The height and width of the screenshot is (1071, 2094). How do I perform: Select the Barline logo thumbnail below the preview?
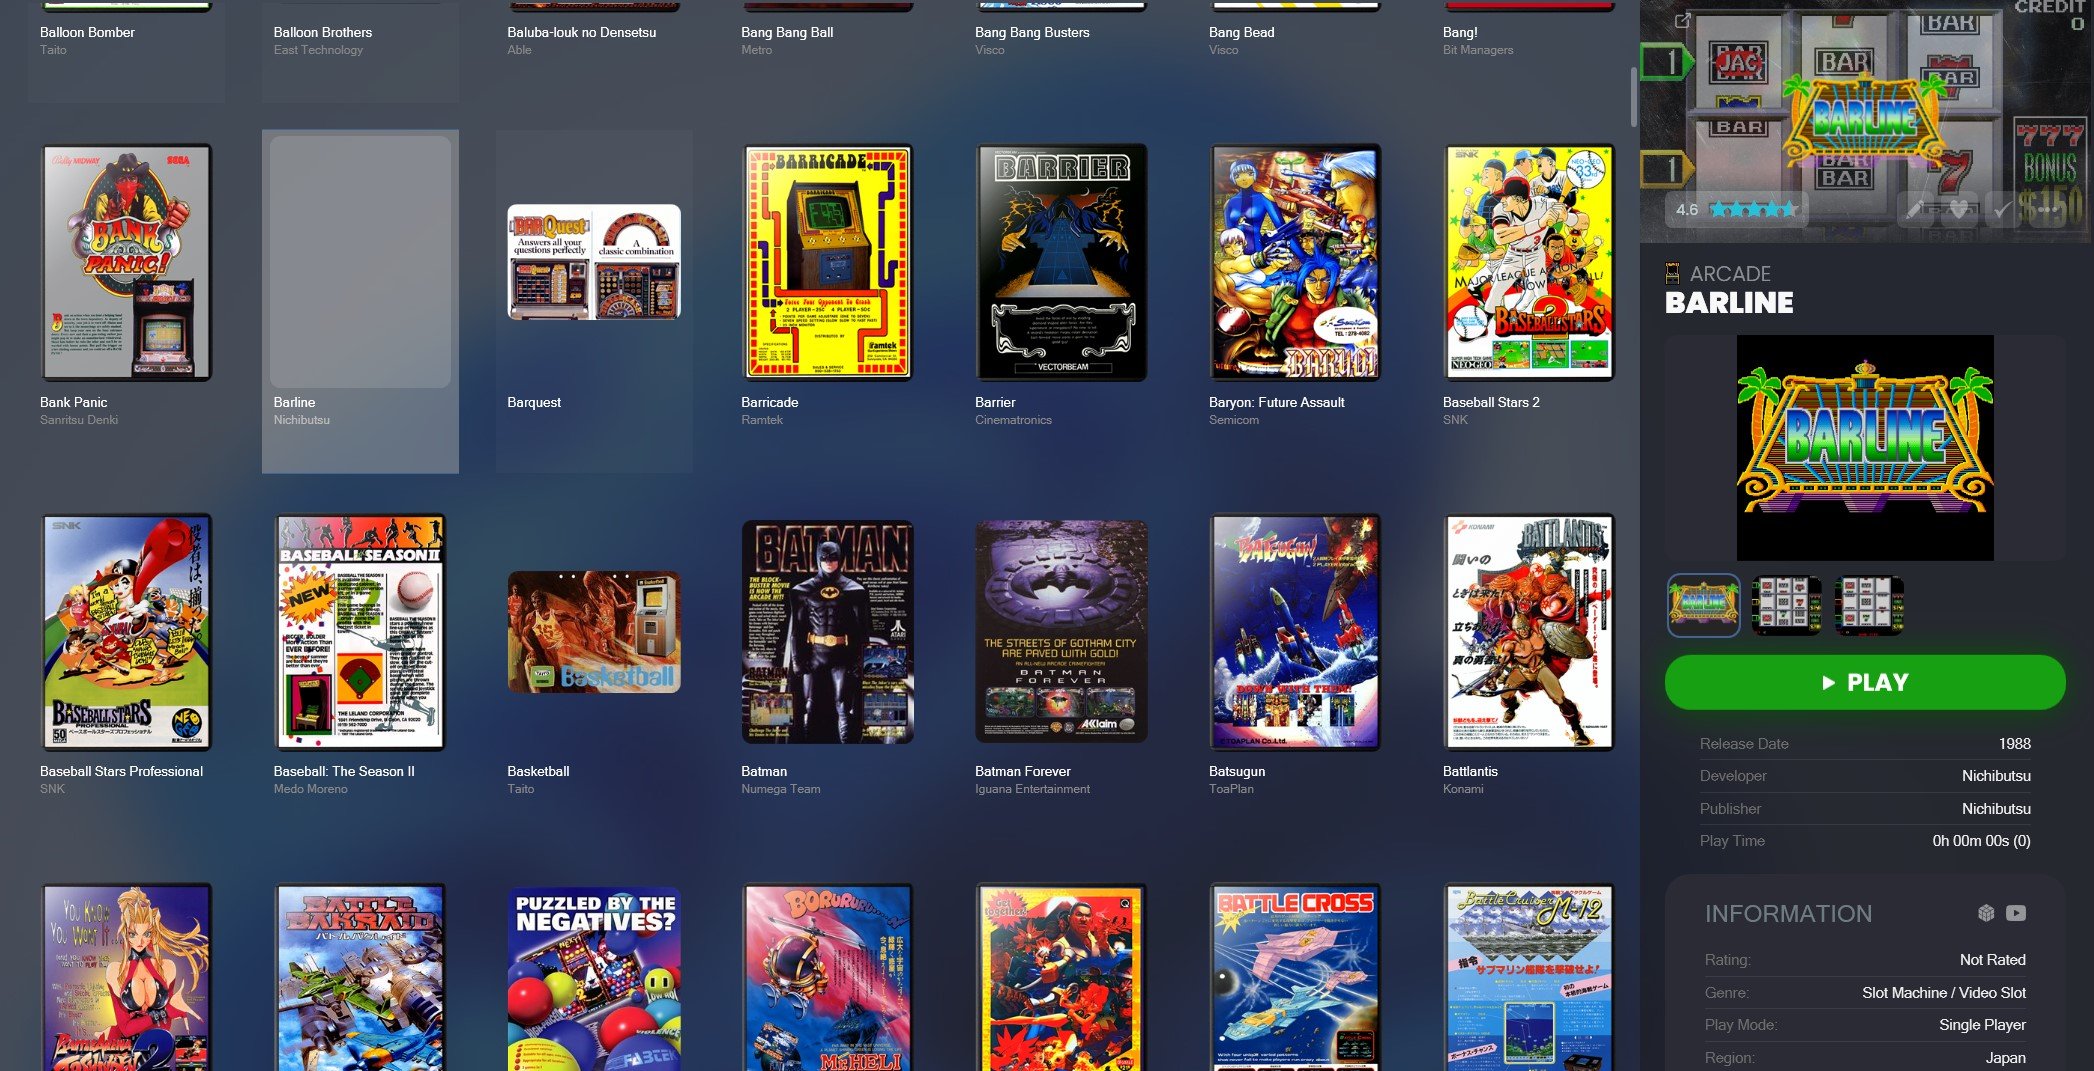tap(1704, 605)
